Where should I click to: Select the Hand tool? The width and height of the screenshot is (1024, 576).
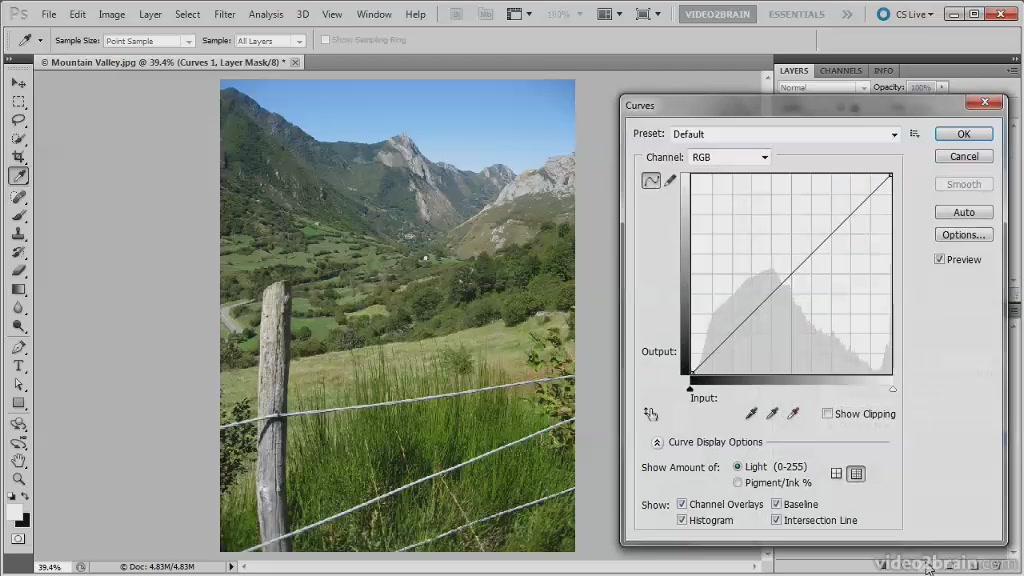(x=18, y=461)
